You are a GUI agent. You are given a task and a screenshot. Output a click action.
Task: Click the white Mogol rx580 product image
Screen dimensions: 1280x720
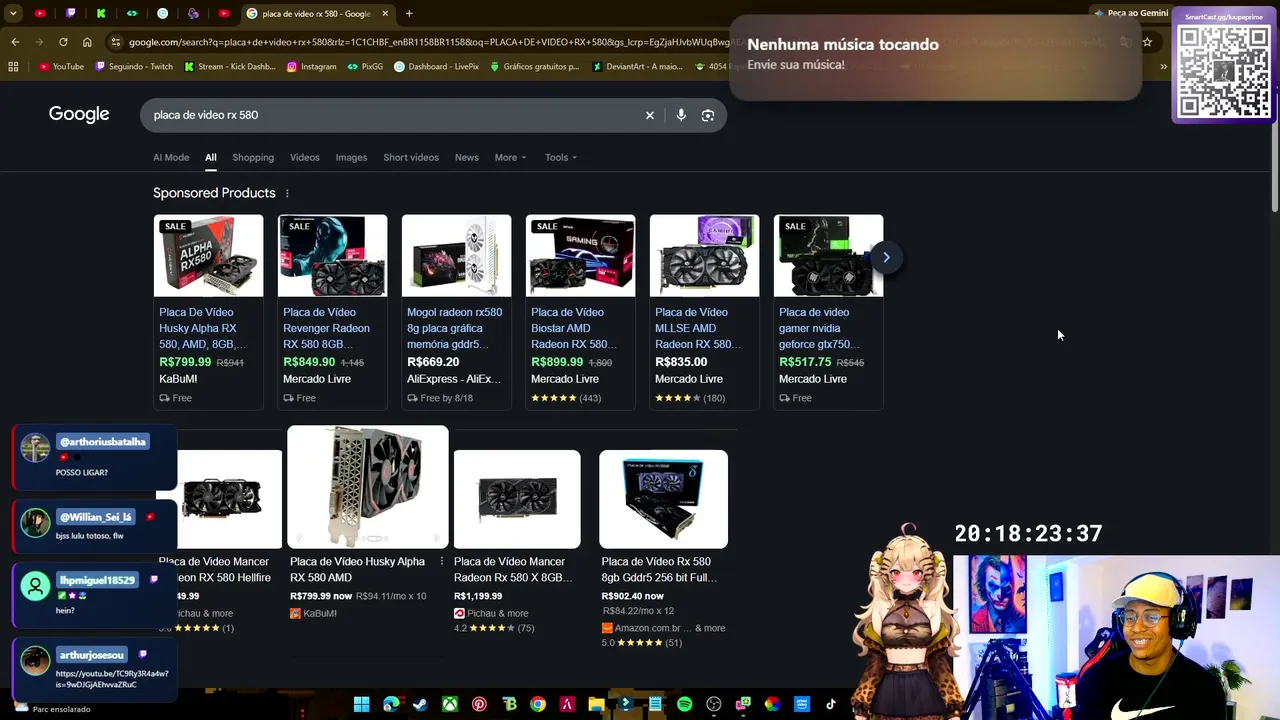point(456,256)
